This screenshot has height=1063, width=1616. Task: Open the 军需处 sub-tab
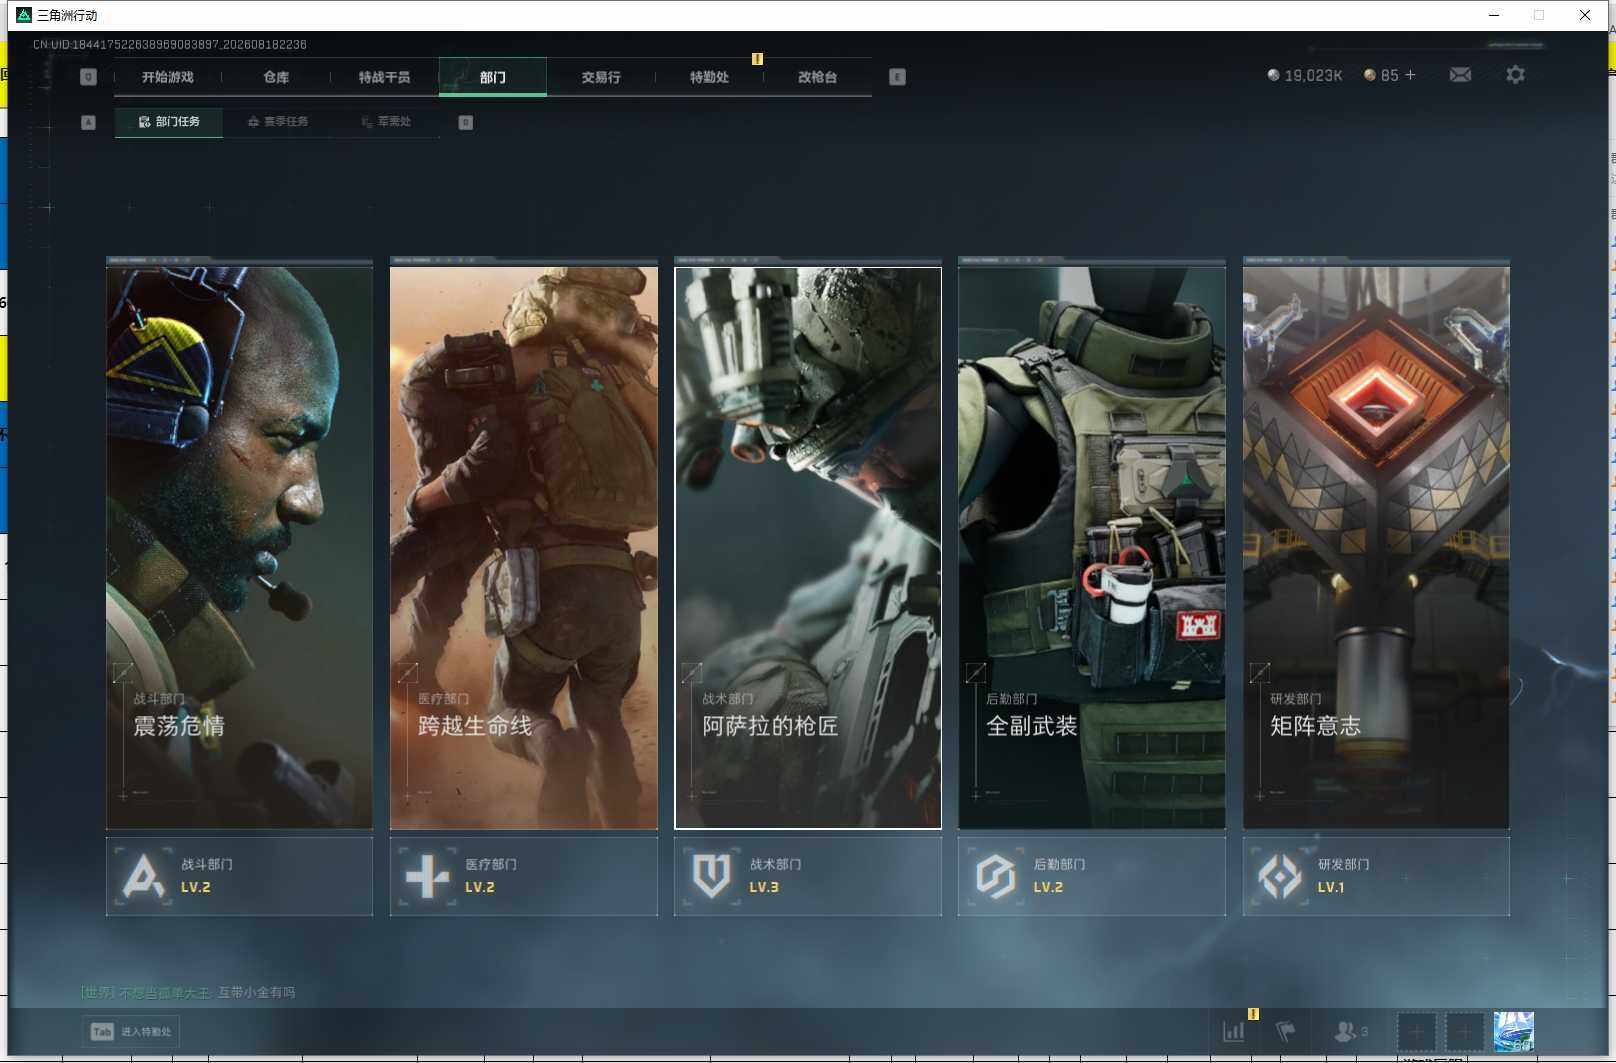pos(386,122)
